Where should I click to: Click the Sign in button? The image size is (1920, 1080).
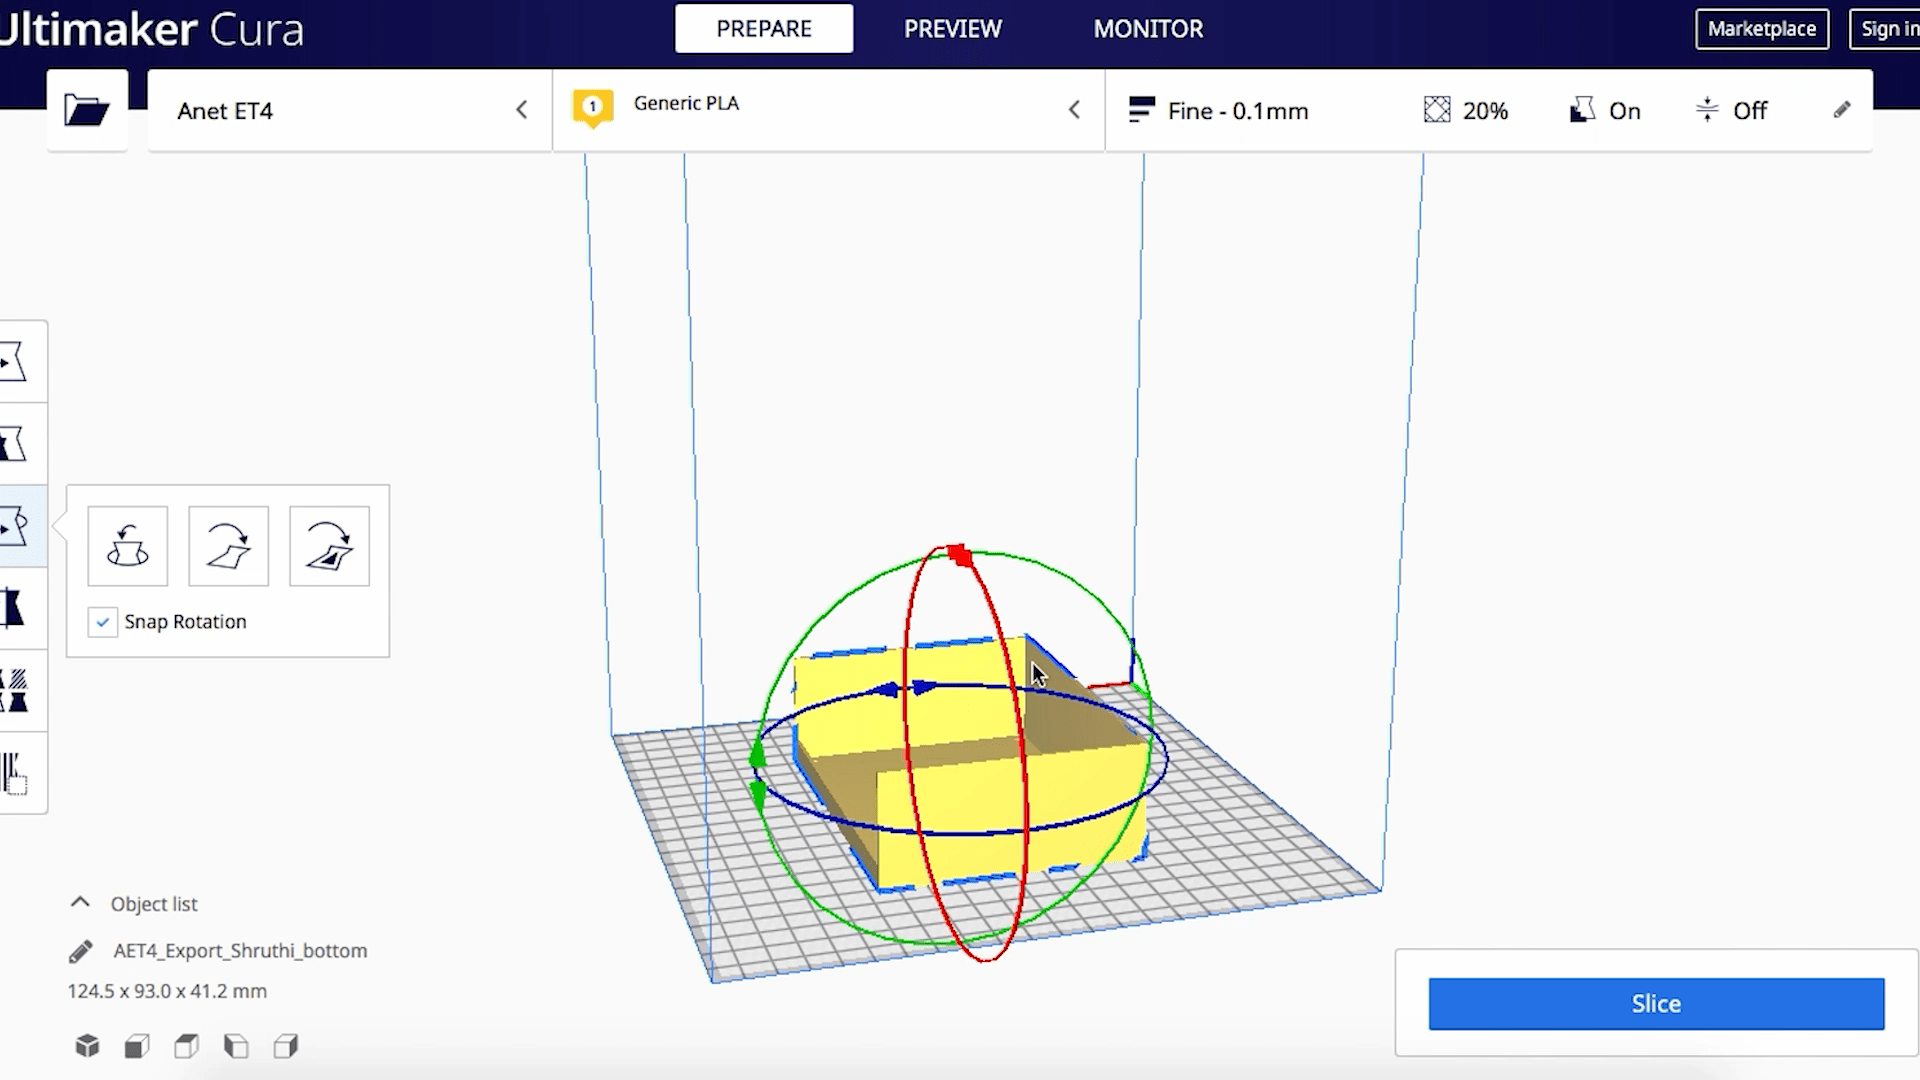click(x=1887, y=29)
